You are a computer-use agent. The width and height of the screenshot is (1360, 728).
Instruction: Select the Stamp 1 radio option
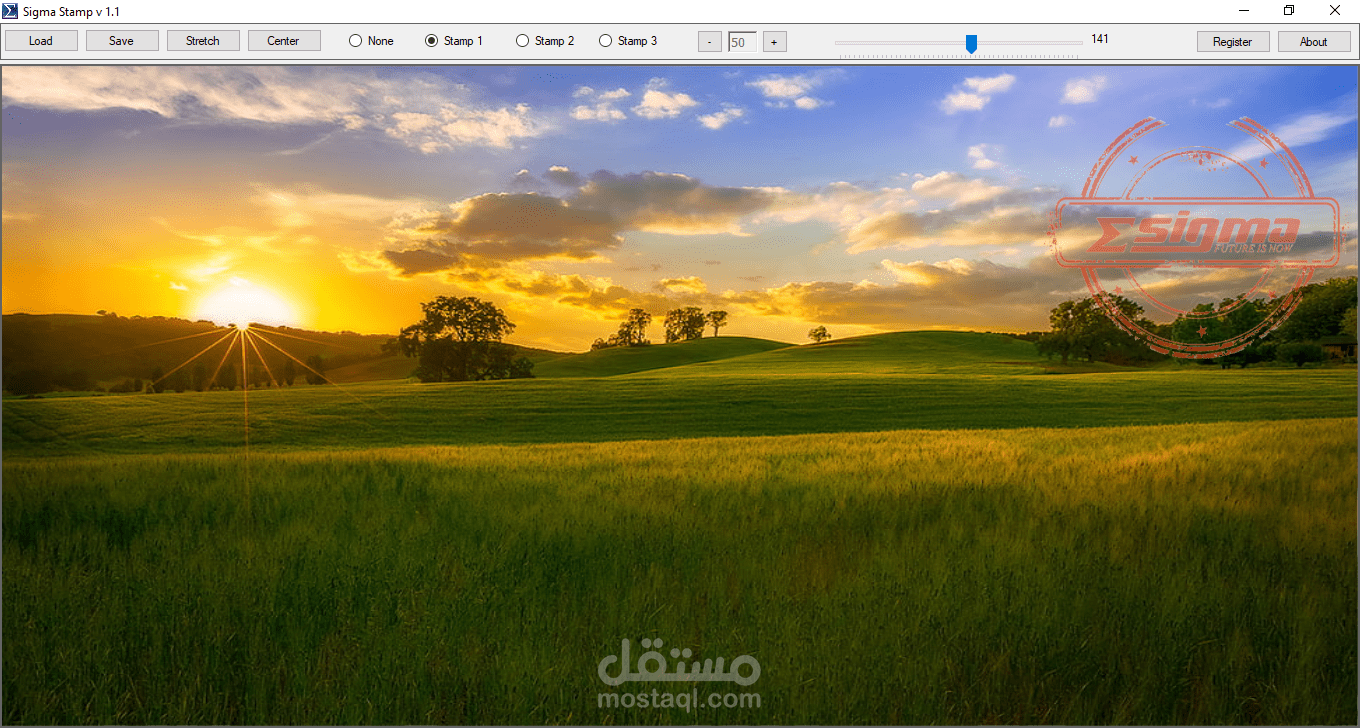coord(454,41)
